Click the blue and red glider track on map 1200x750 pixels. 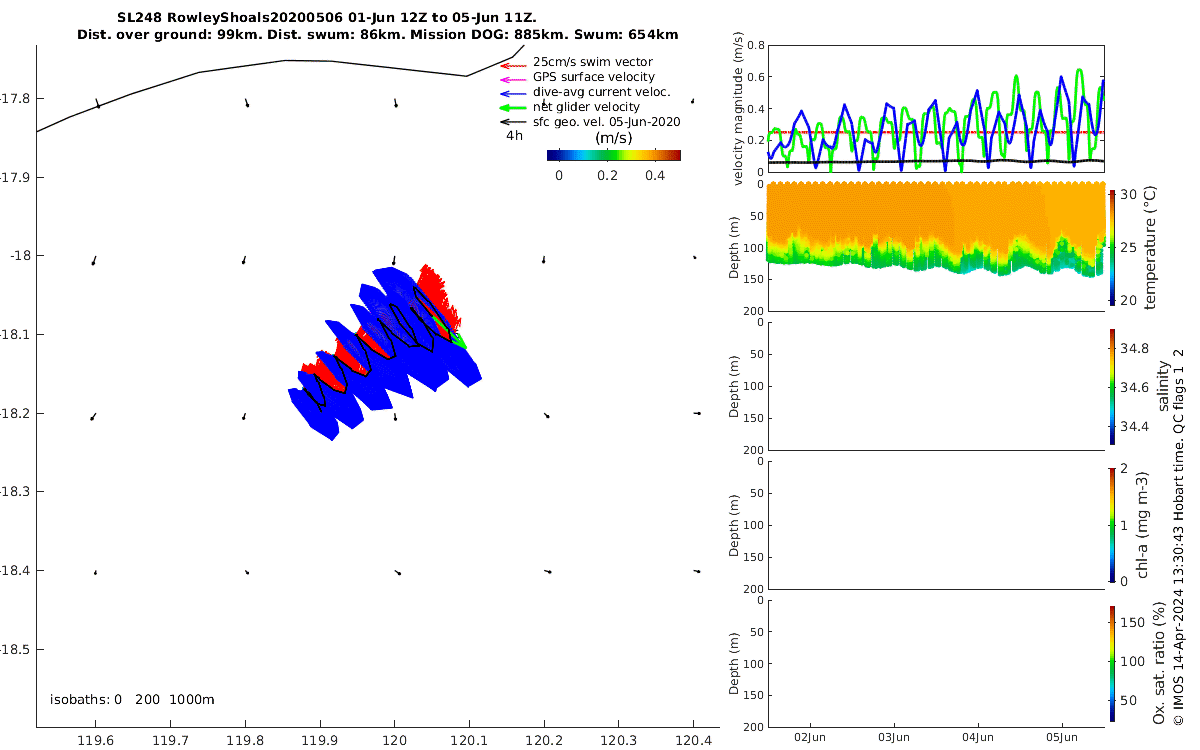(385, 350)
